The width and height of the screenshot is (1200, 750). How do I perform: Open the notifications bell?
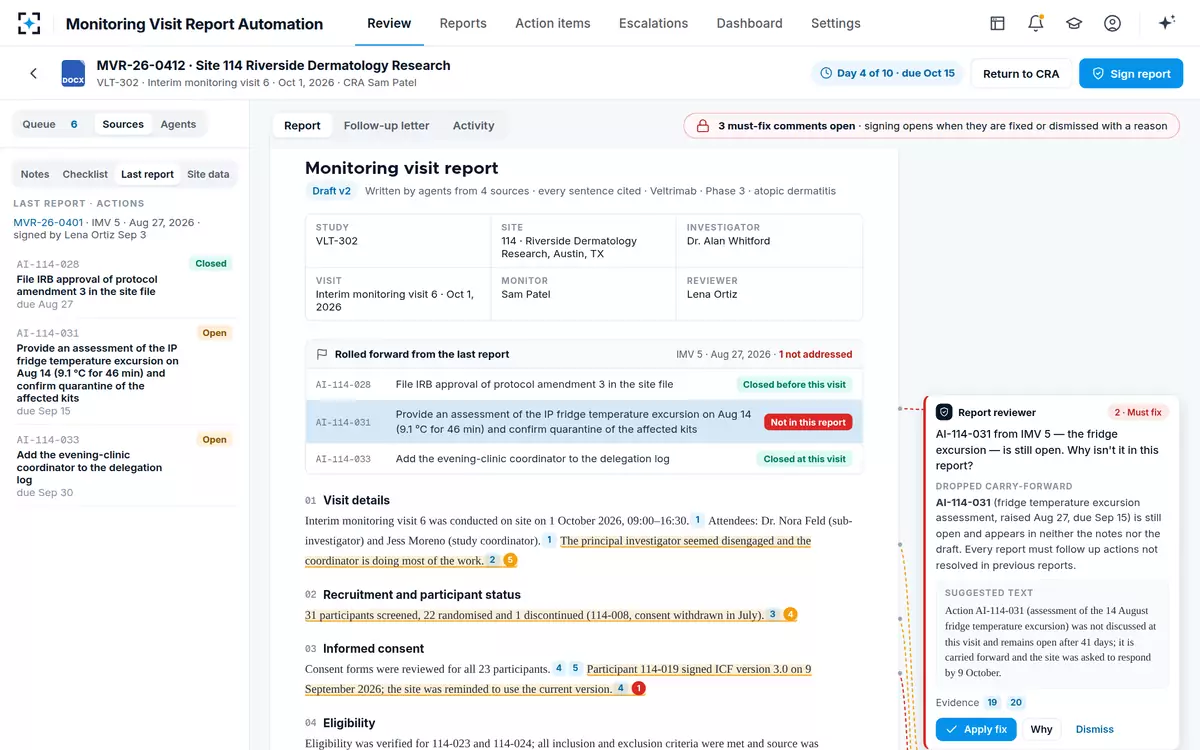(1036, 23)
